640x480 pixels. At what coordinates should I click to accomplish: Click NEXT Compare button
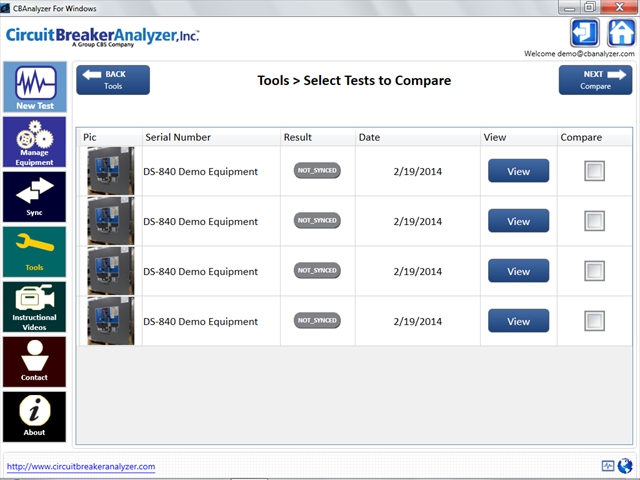point(596,80)
